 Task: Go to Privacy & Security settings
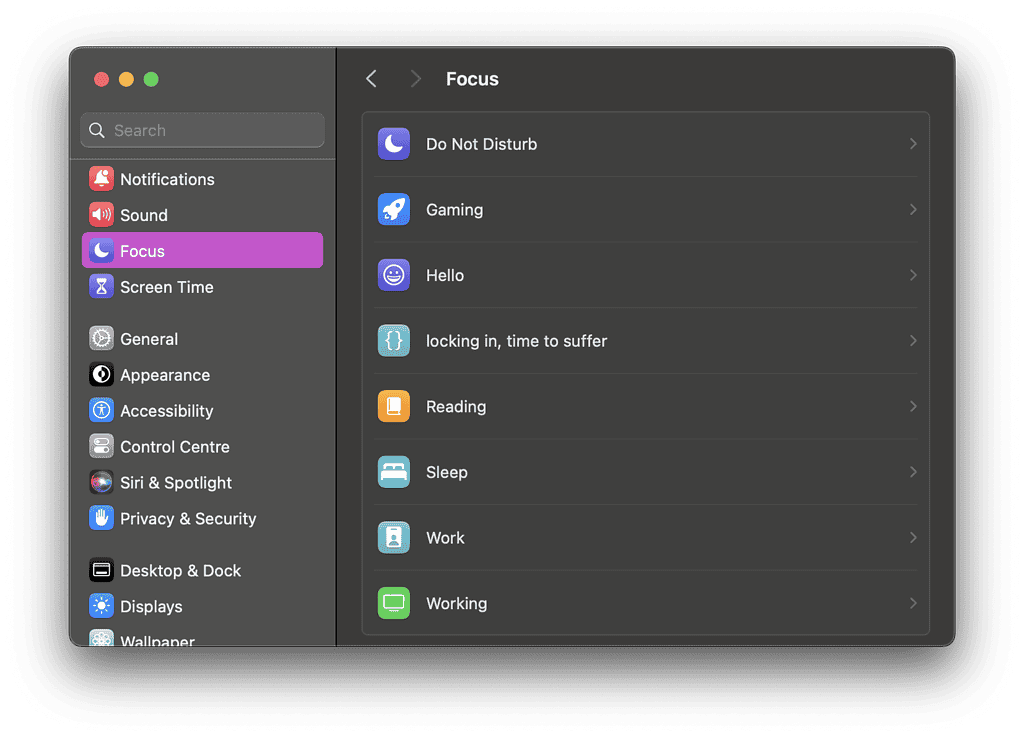point(188,519)
